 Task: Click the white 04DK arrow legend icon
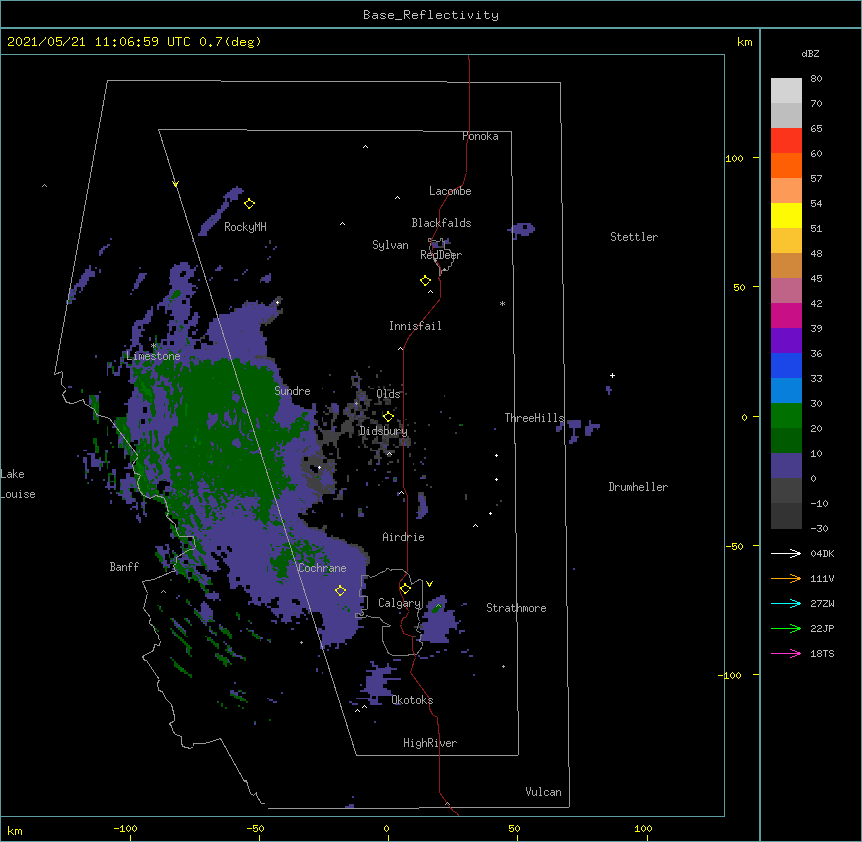pyautogui.click(x=786, y=553)
